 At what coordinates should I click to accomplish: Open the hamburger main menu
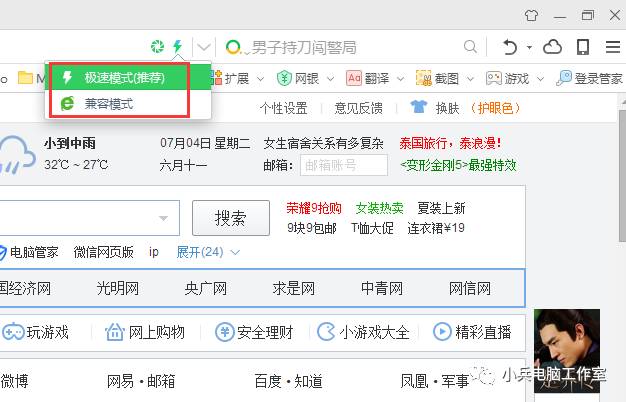[x=613, y=47]
